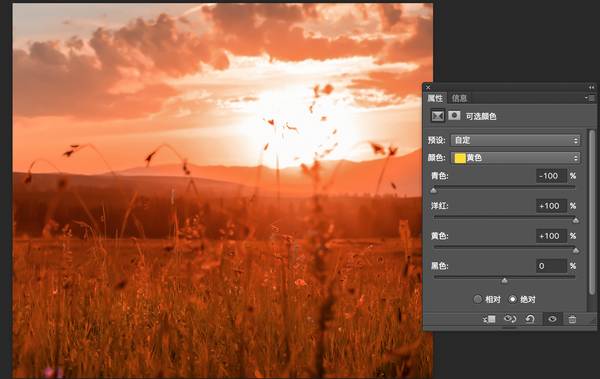View previous state with the eye-arrow icon
Screen dimensions: 600x379
tap(510, 319)
